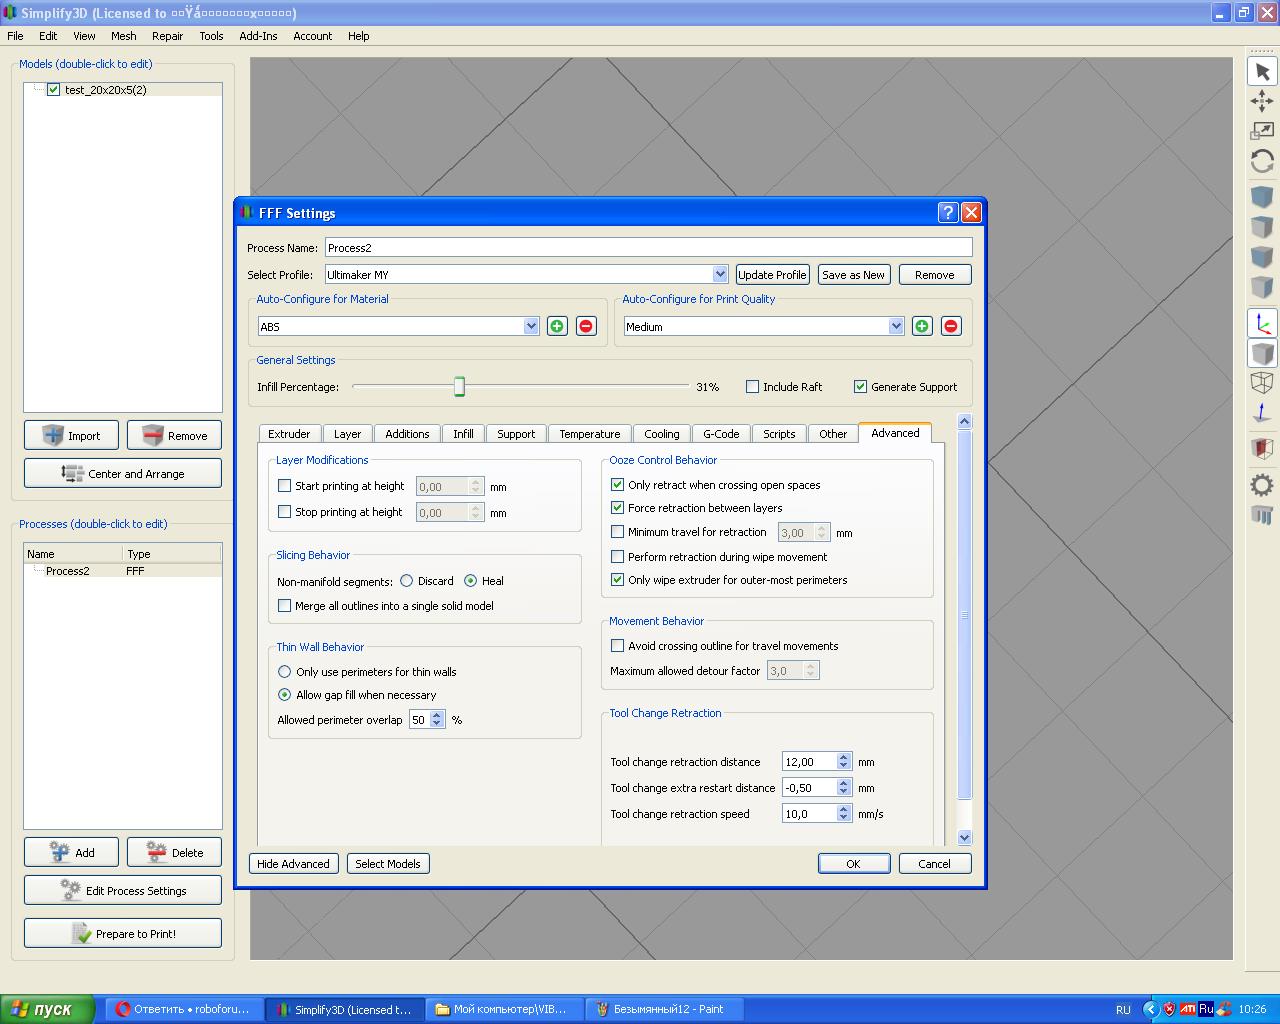Open the Medium print quality dropdown

[x=896, y=326]
